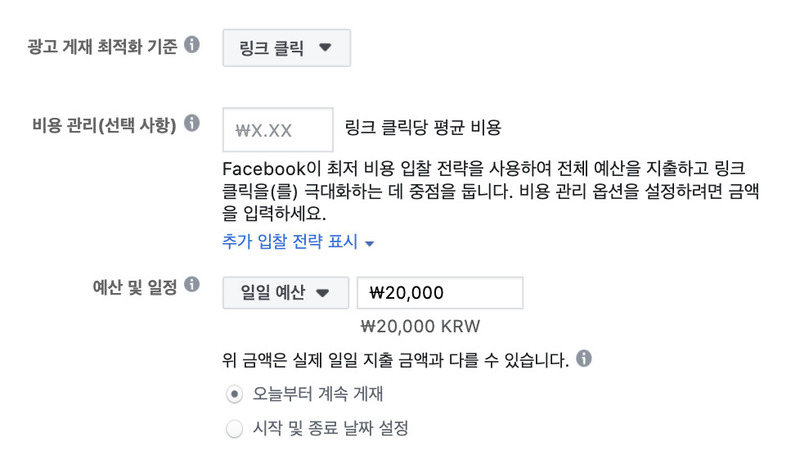
Task: Click the 예산 및 일정 label
Action: coord(135,287)
